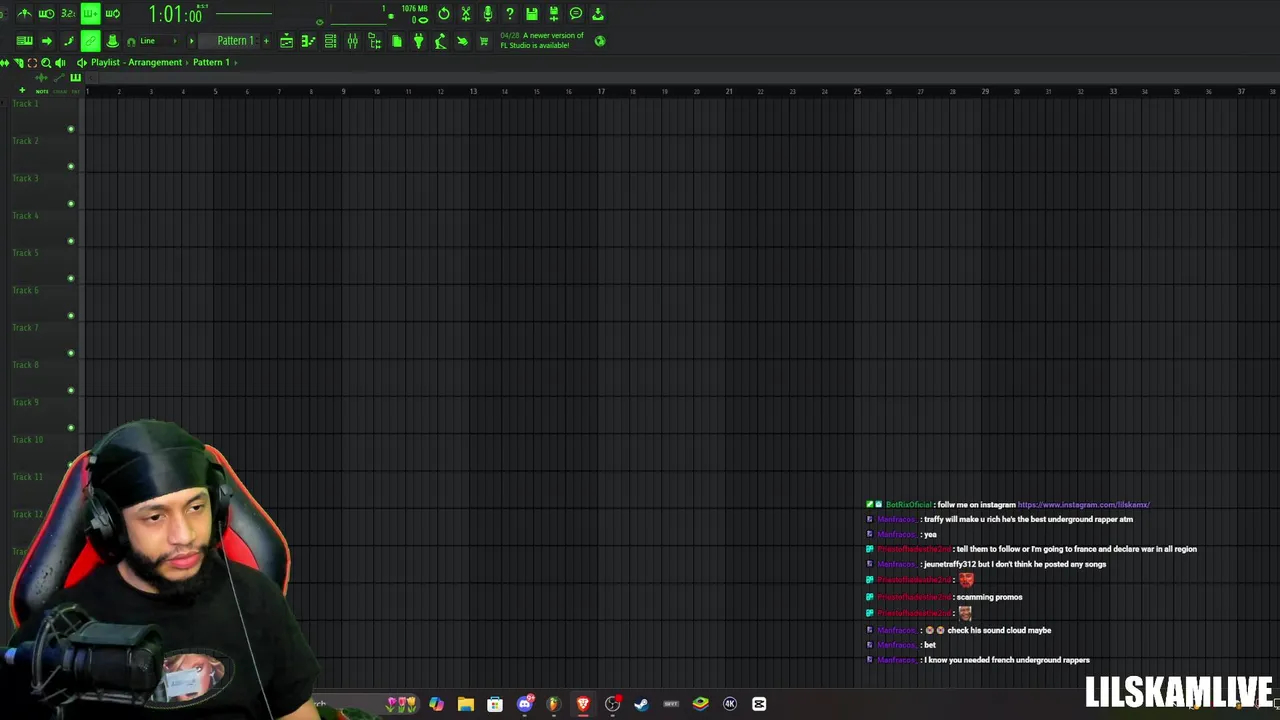Click the playlist zoom magnifier icon
Image resolution: width=1280 pixels, height=720 pixels.
coord(46,63)
